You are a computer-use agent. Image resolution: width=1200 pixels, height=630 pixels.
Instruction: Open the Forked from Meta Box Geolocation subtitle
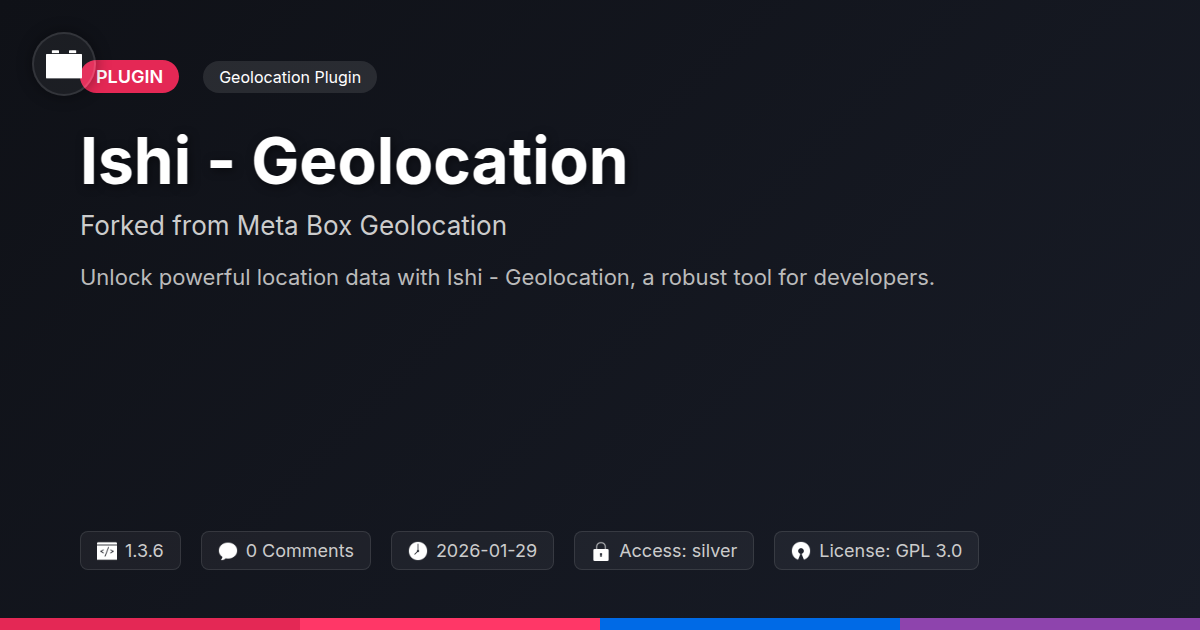pyautogui.click(x=293, y=226)
